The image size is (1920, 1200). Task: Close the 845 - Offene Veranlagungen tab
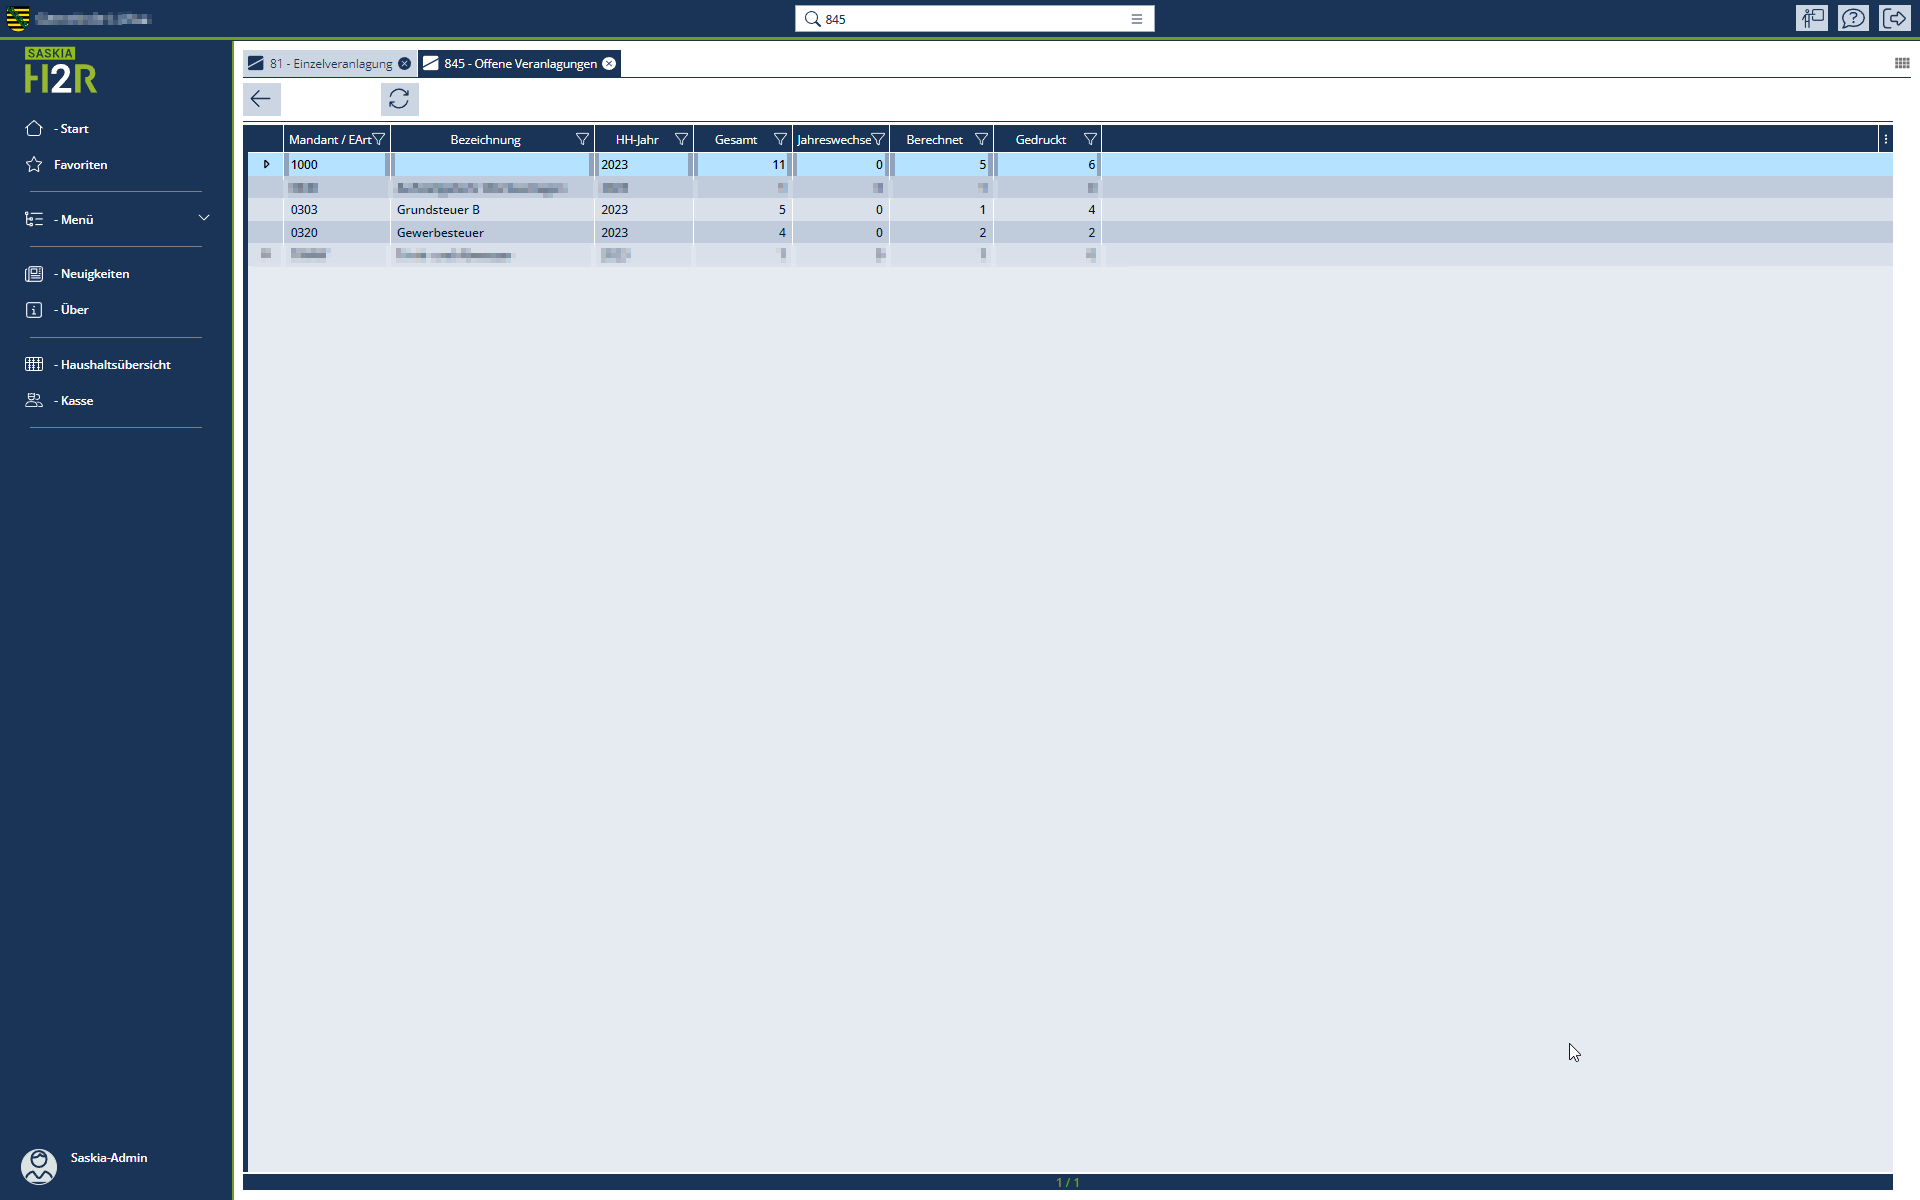pos(609,64)
